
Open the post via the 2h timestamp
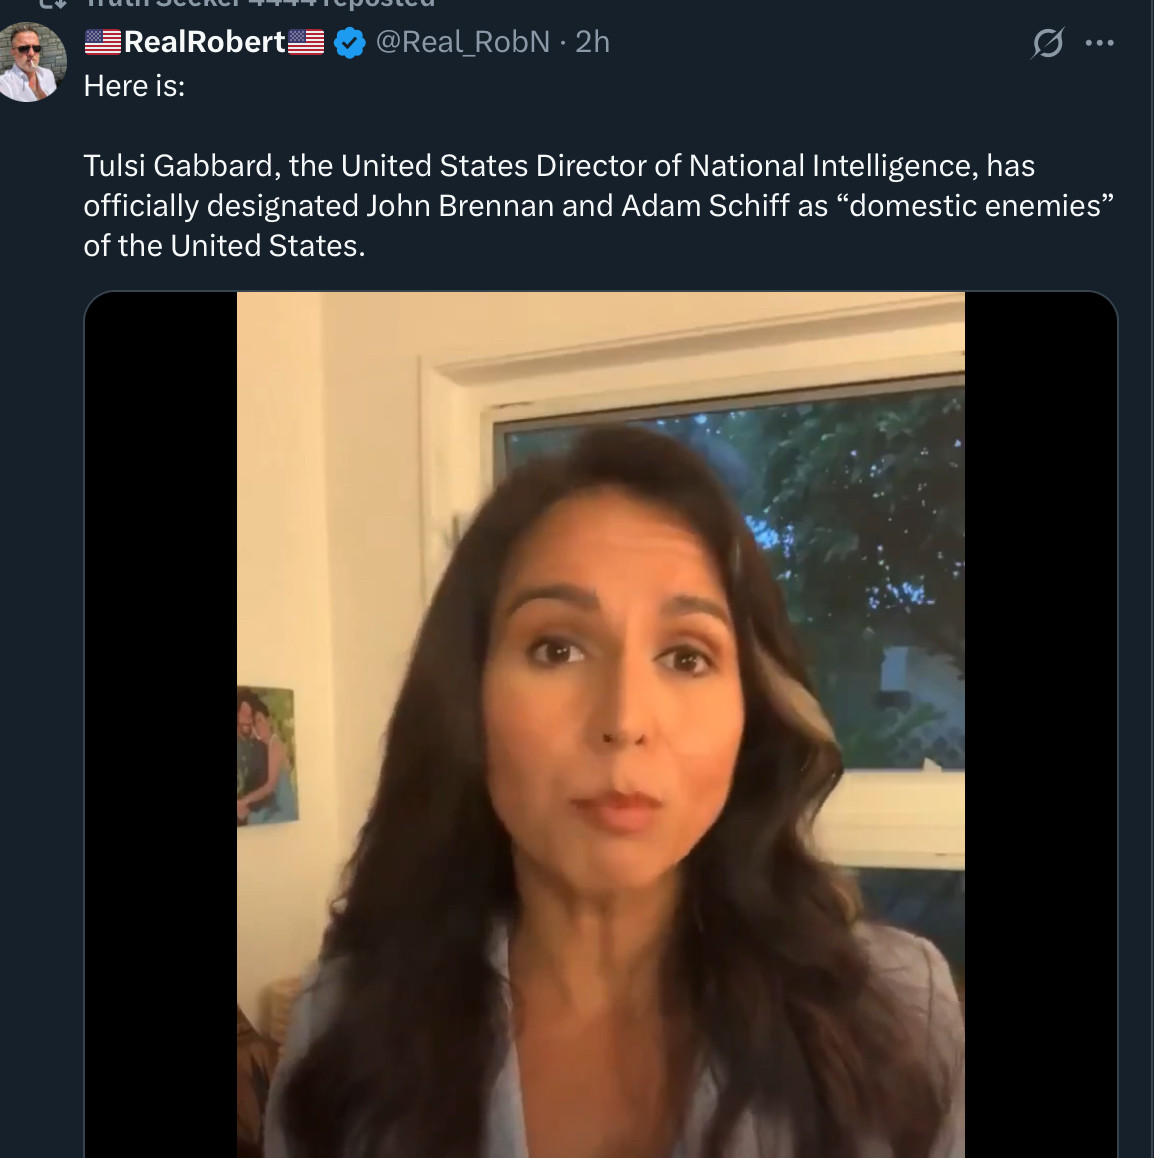592,42
